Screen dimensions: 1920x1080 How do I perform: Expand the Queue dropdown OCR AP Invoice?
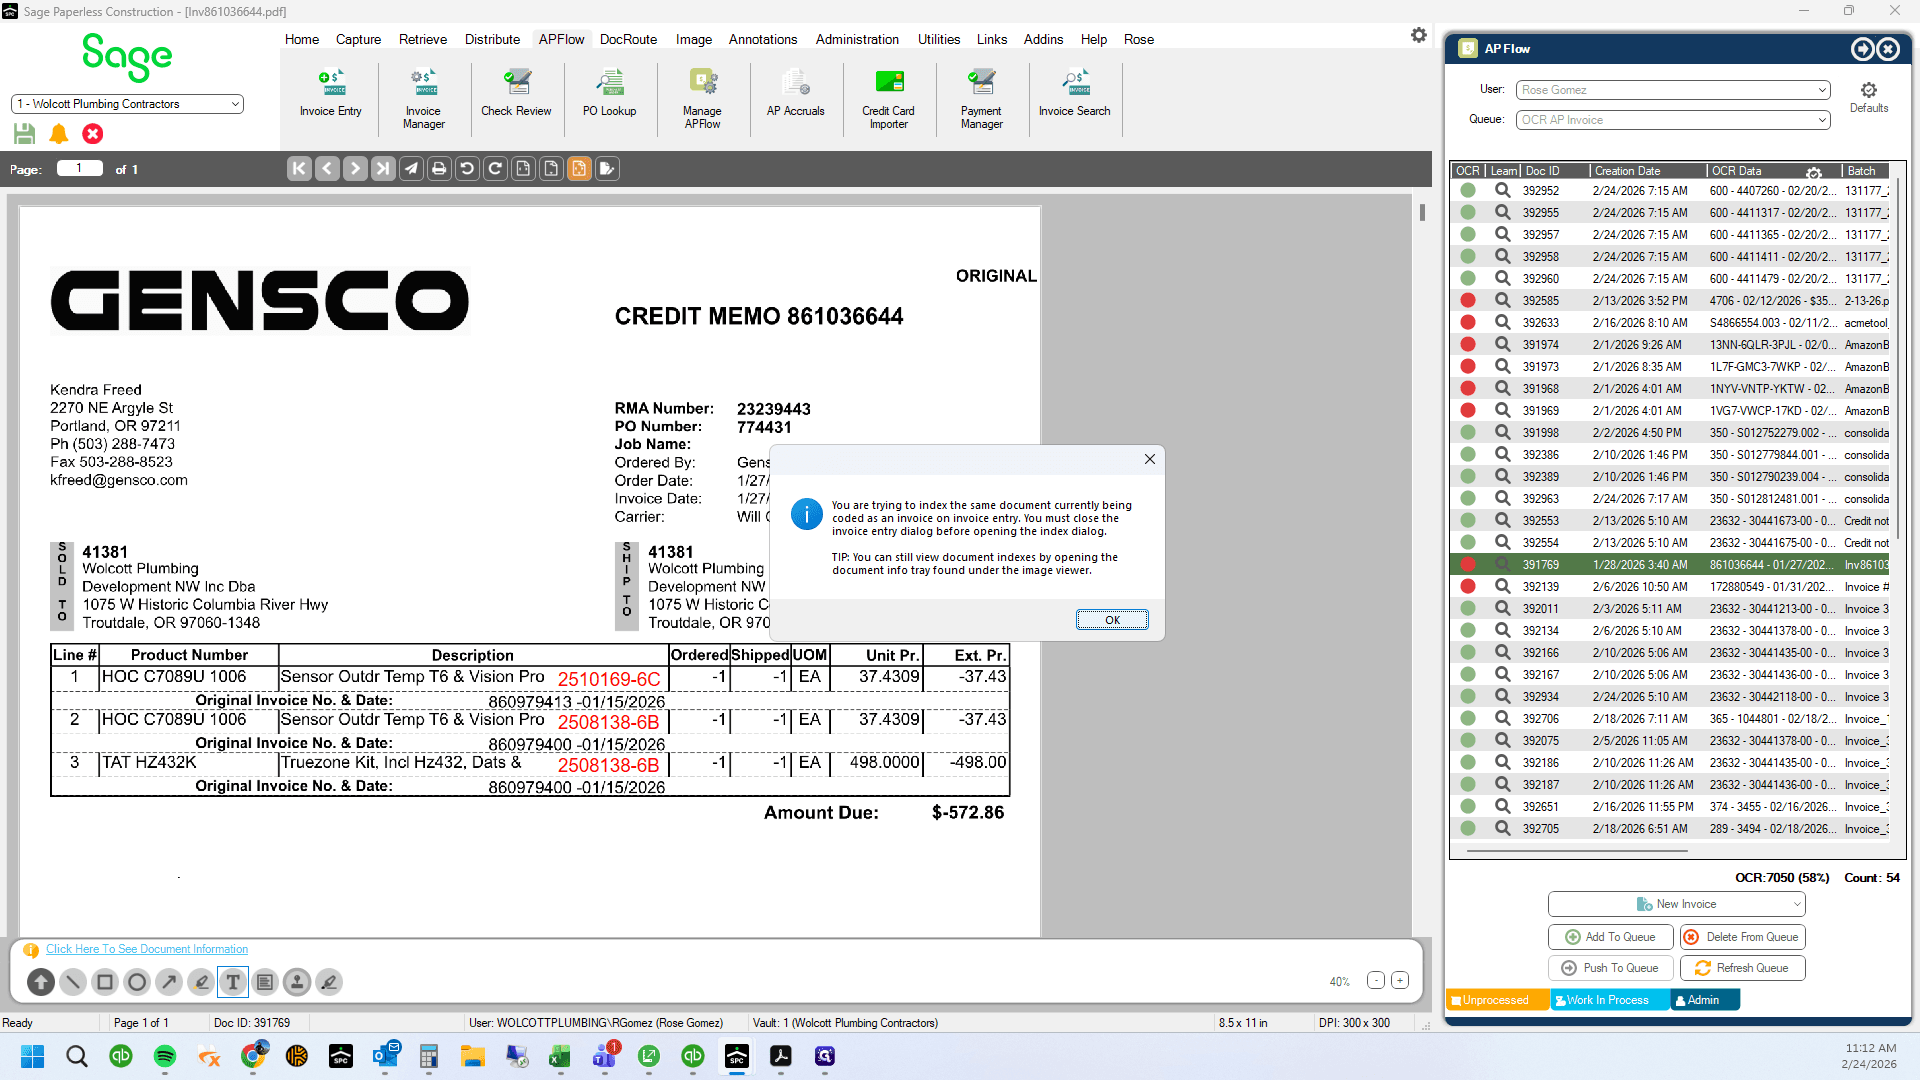pos(1822,120)
